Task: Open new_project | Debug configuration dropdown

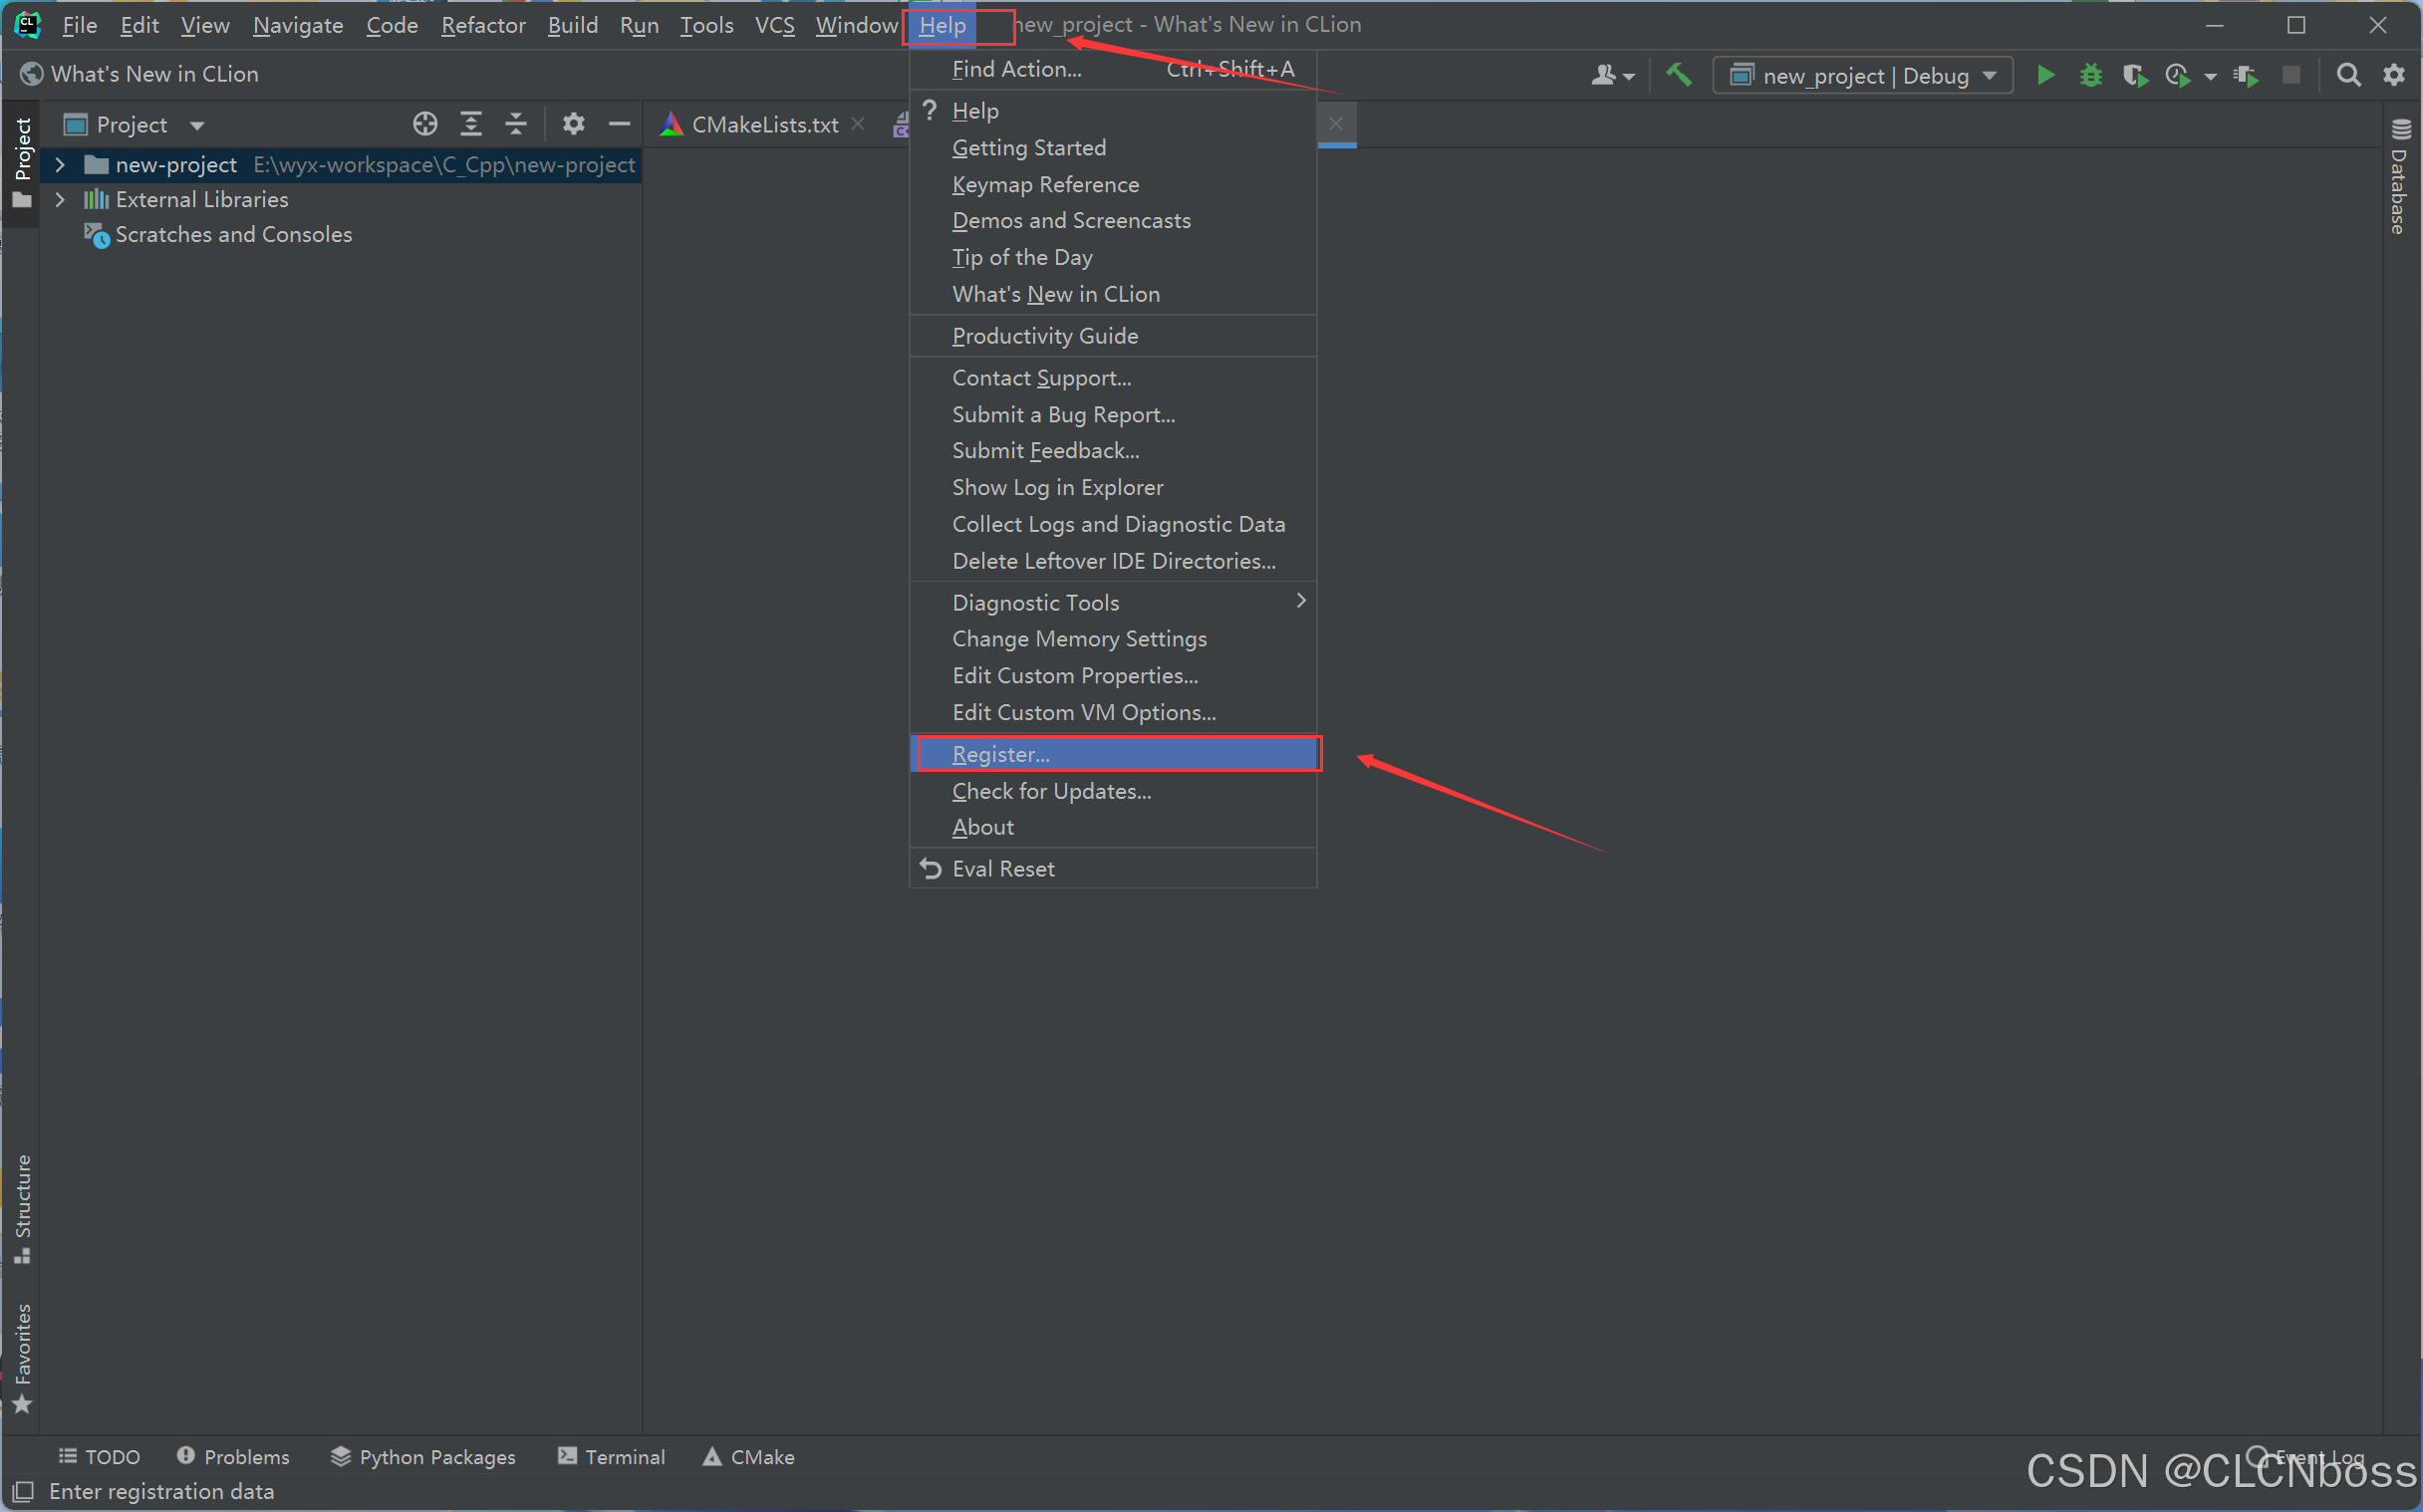Action: click(1864, 76)
